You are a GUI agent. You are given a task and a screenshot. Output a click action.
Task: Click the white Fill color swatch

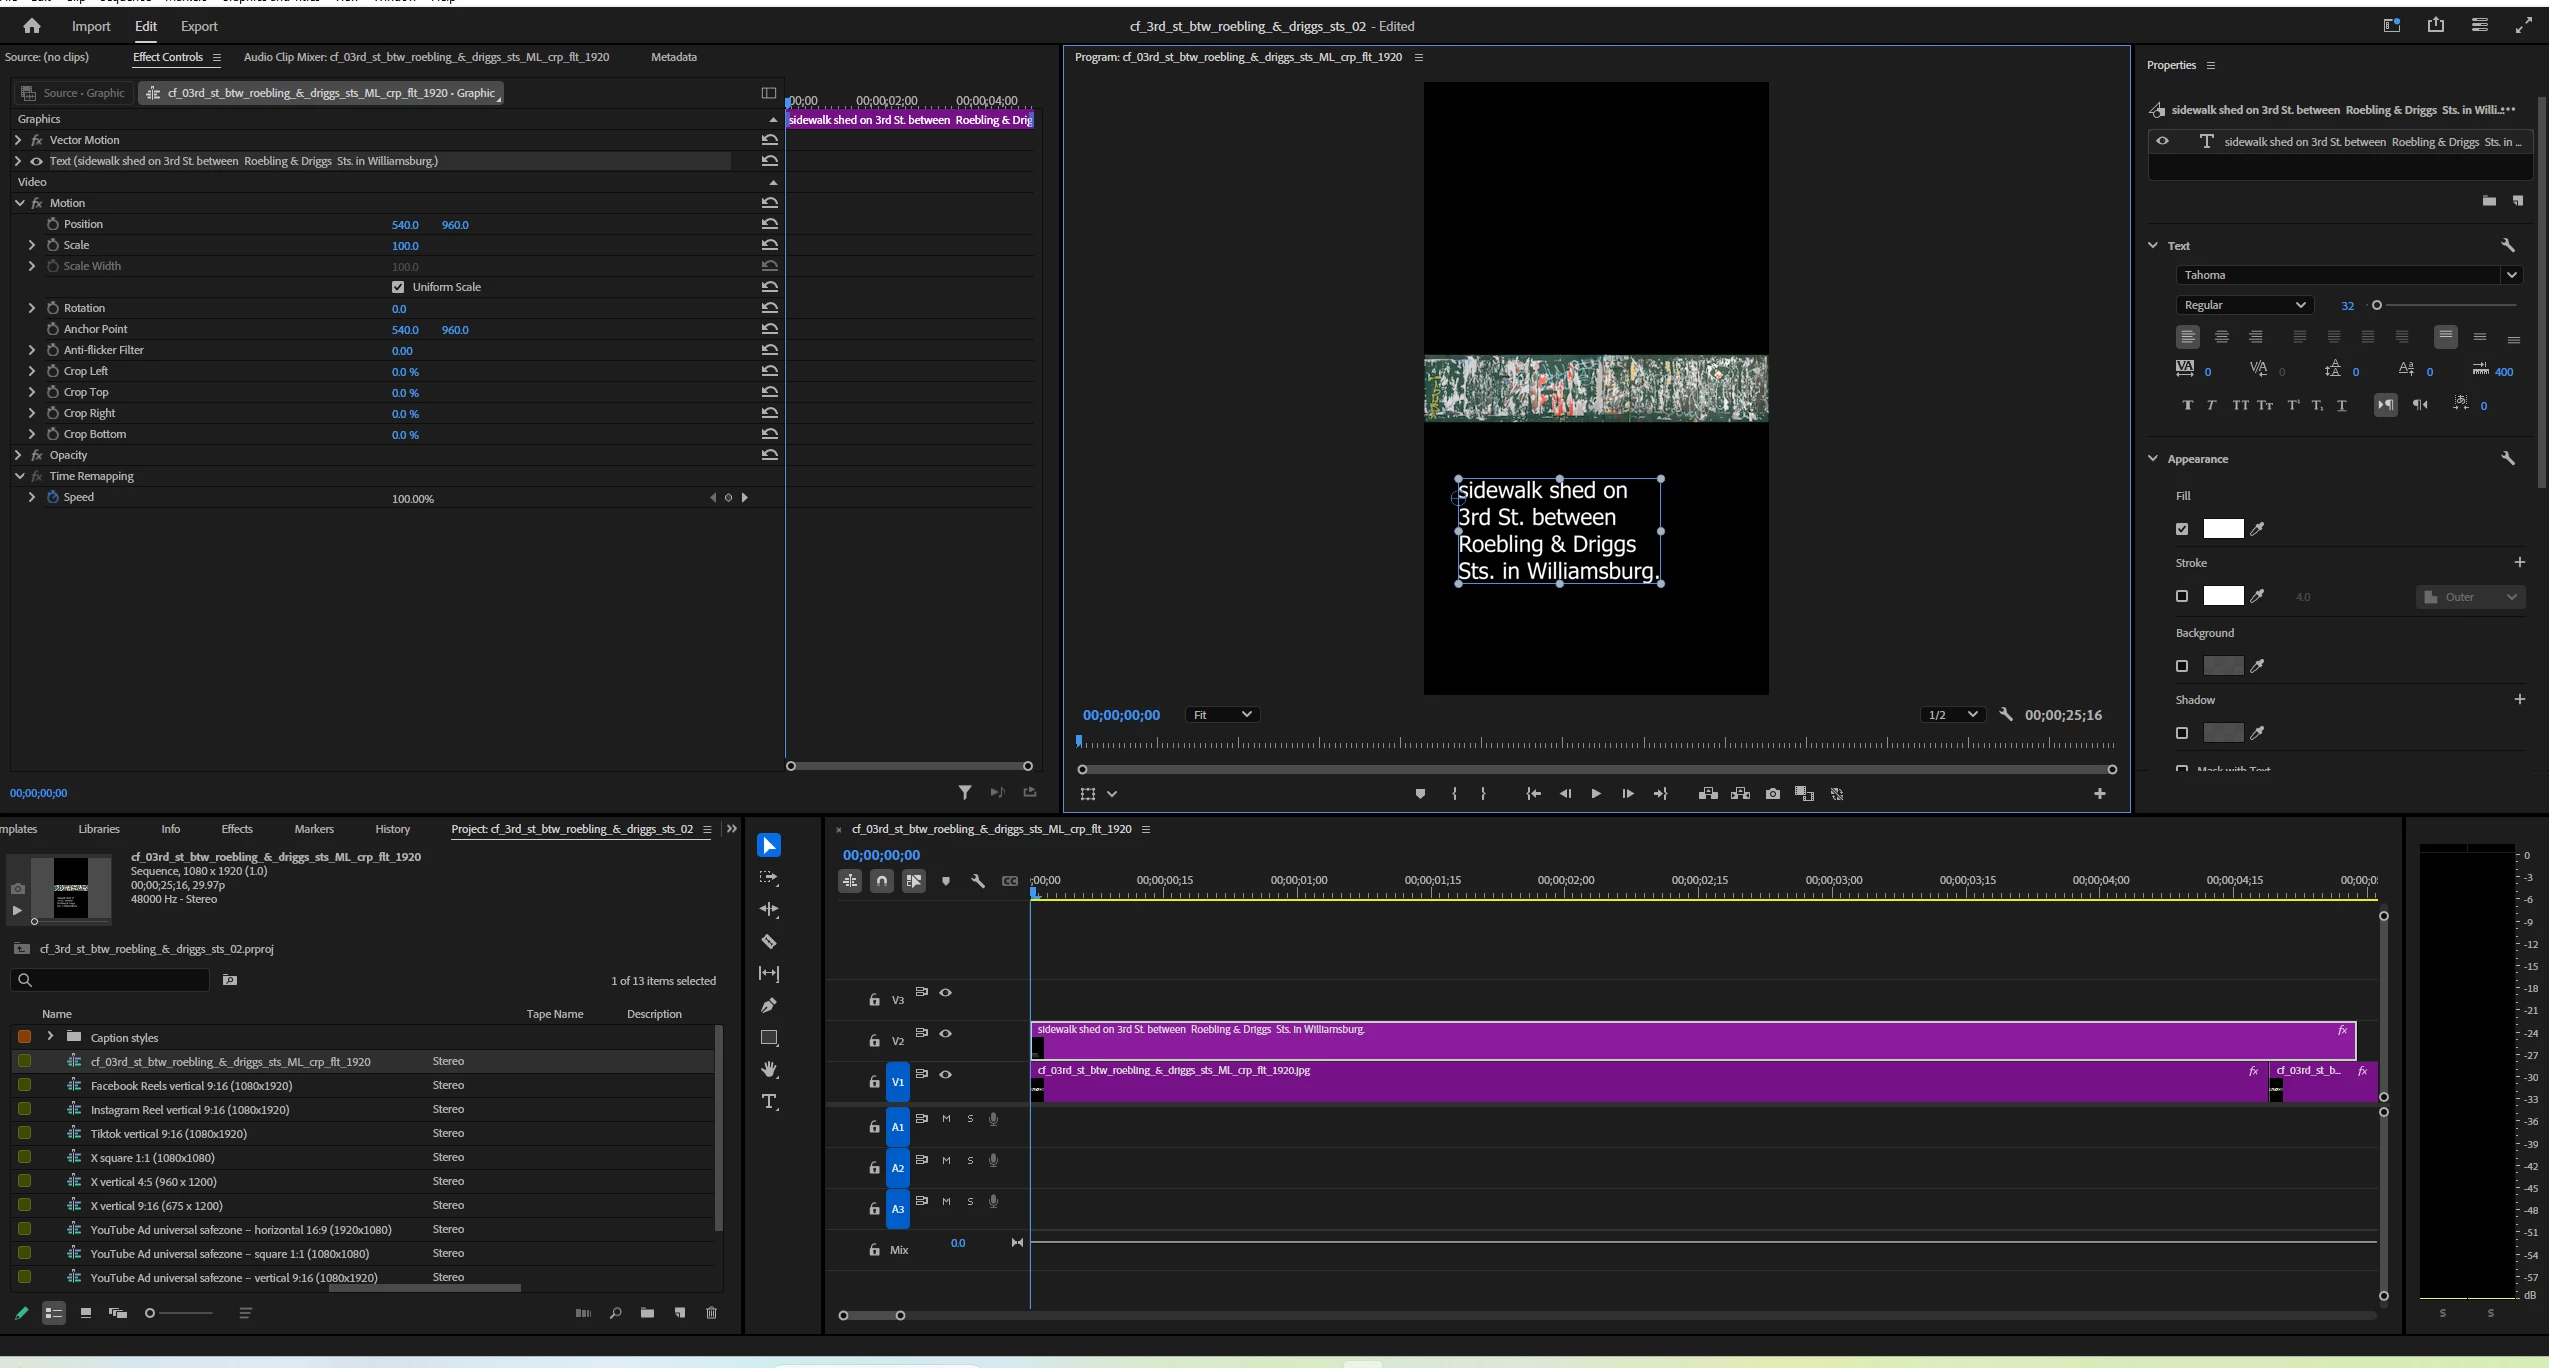tap(2222, 529)
